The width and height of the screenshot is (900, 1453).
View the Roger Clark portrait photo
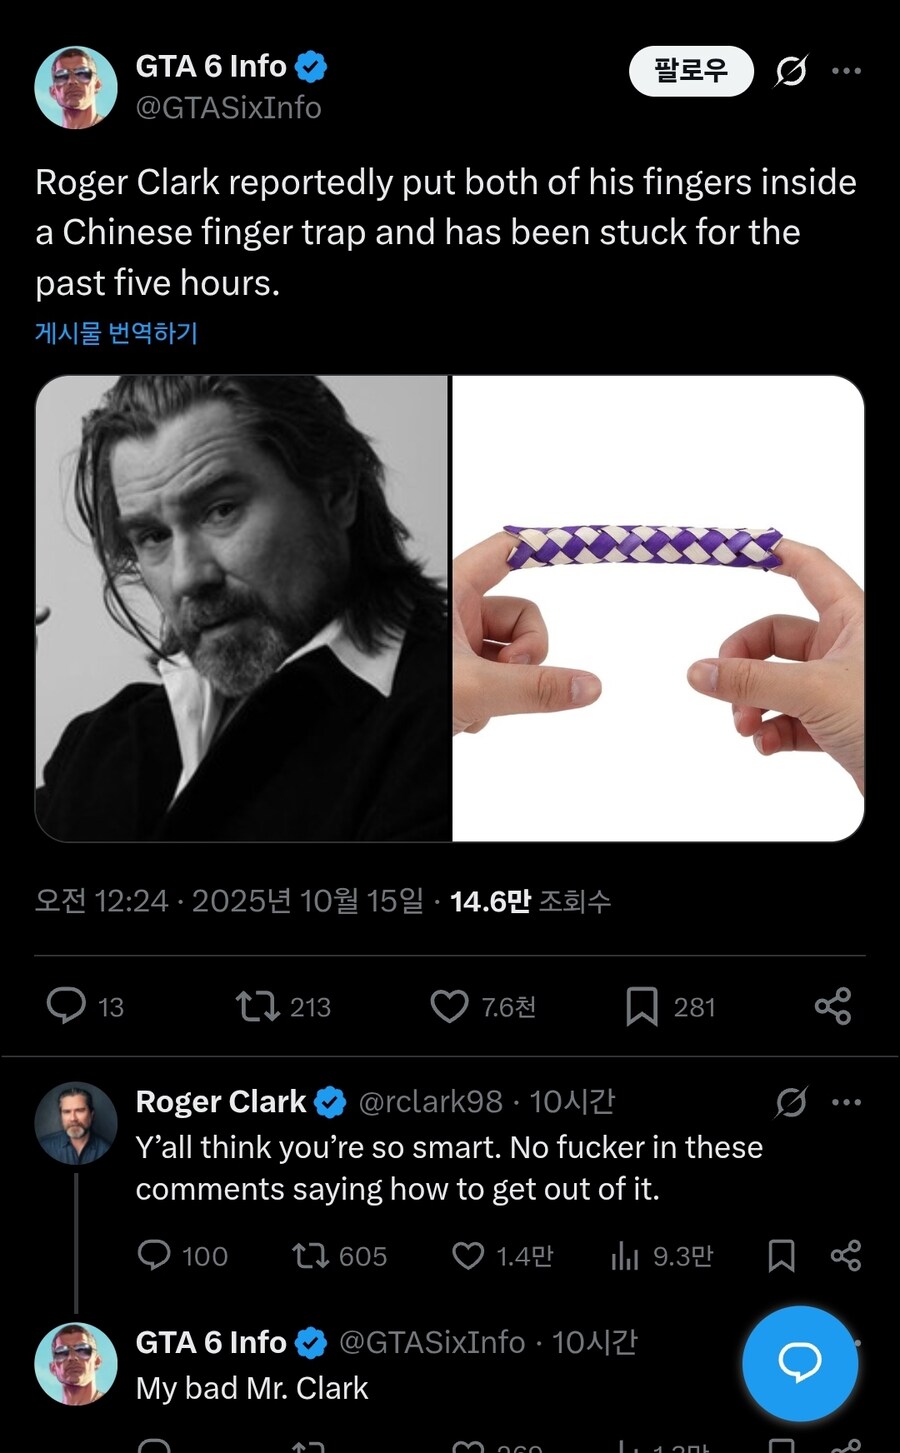click(x=243, y=608)
